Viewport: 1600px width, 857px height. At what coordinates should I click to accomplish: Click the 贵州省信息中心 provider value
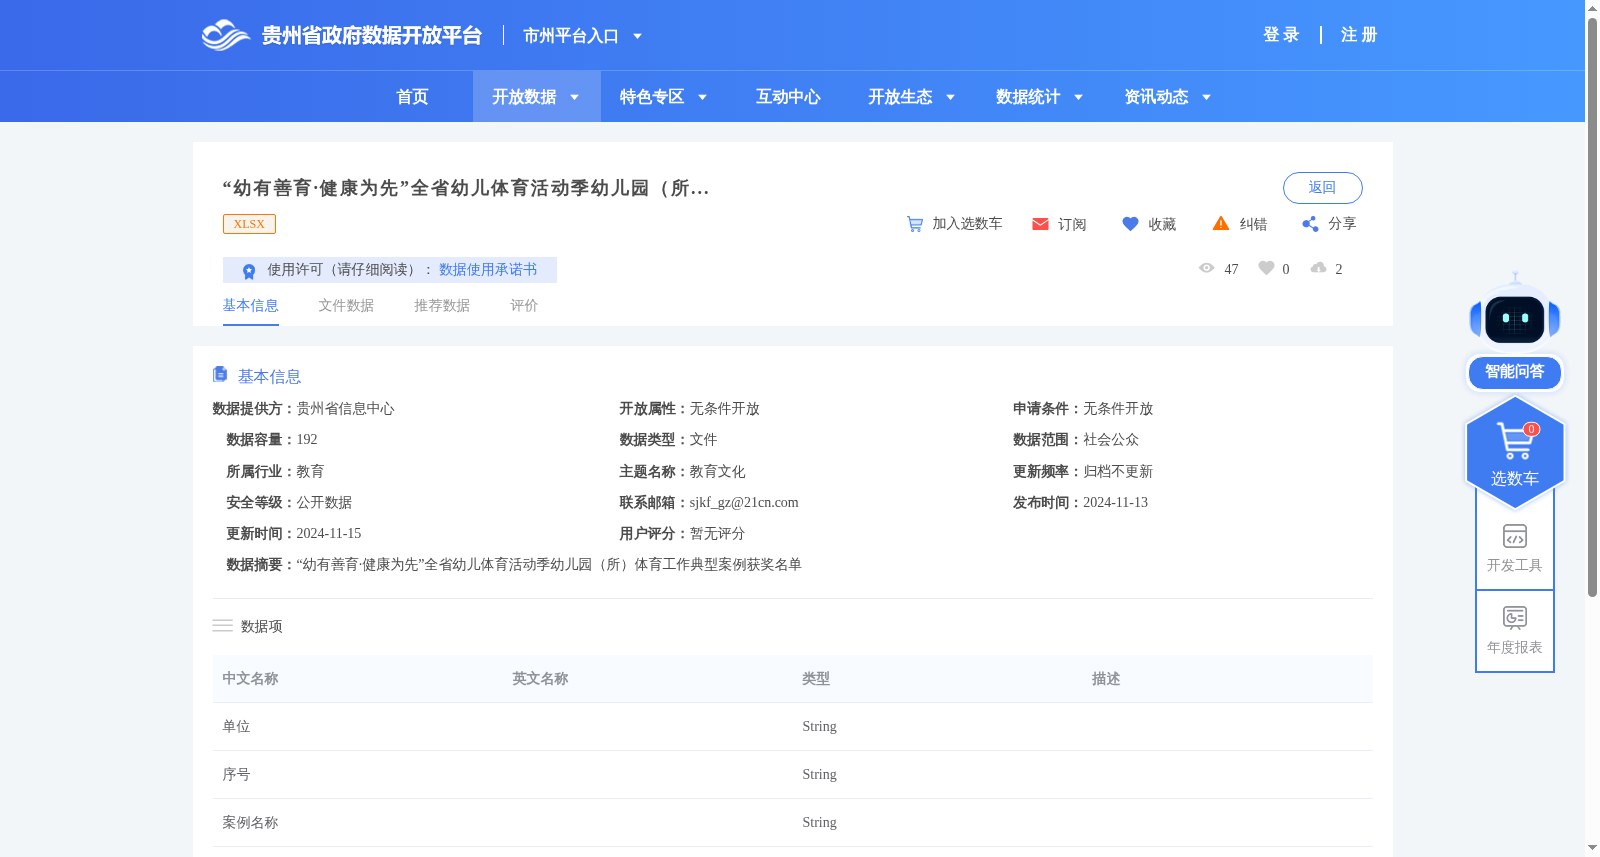pos(345,409)
